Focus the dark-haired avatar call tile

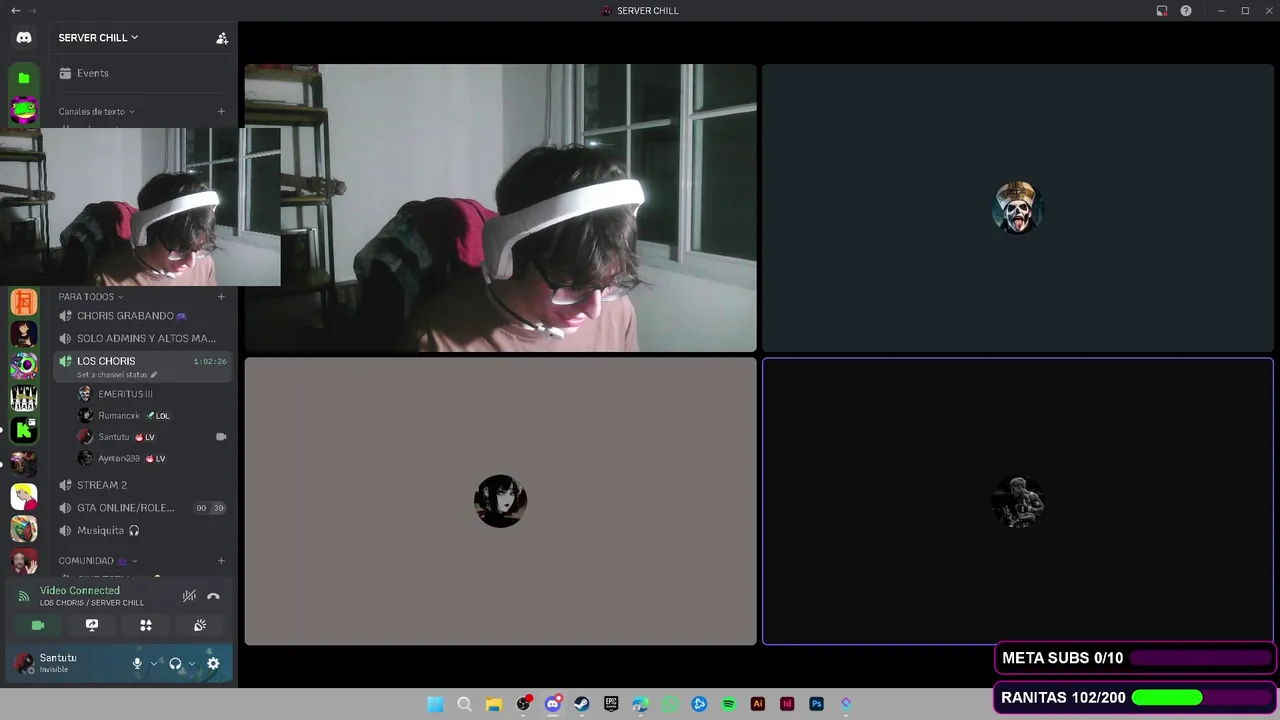tap(500, 501)
